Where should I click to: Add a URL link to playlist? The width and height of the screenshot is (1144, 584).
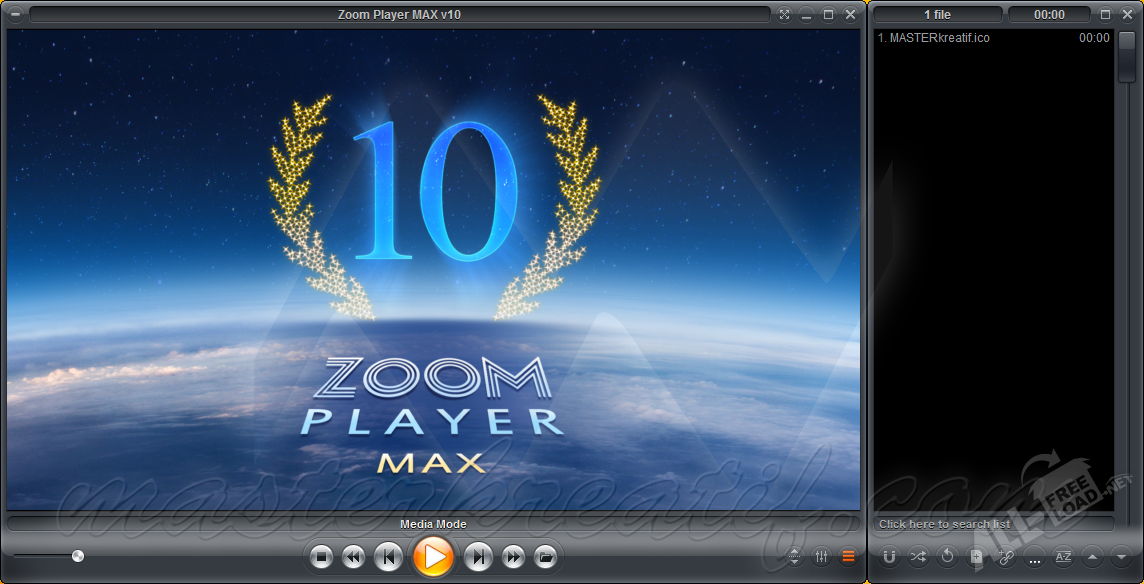(x=1006, y=556)
